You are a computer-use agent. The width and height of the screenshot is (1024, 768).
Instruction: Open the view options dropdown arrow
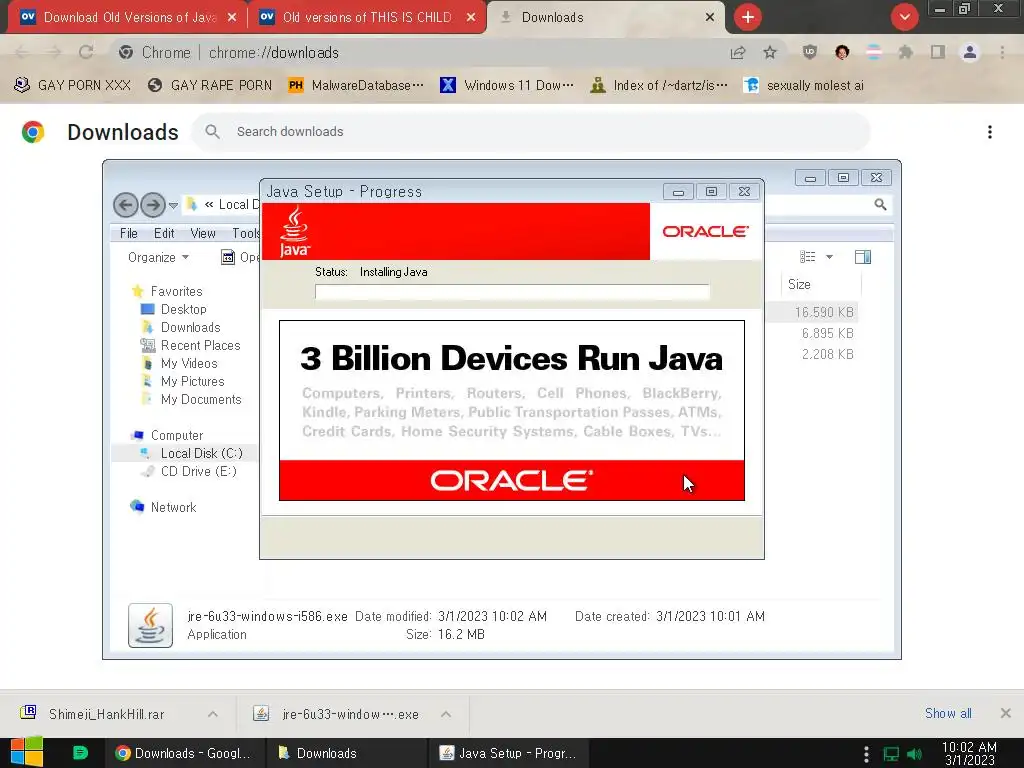pyautogui.click(x=829, y=257)
